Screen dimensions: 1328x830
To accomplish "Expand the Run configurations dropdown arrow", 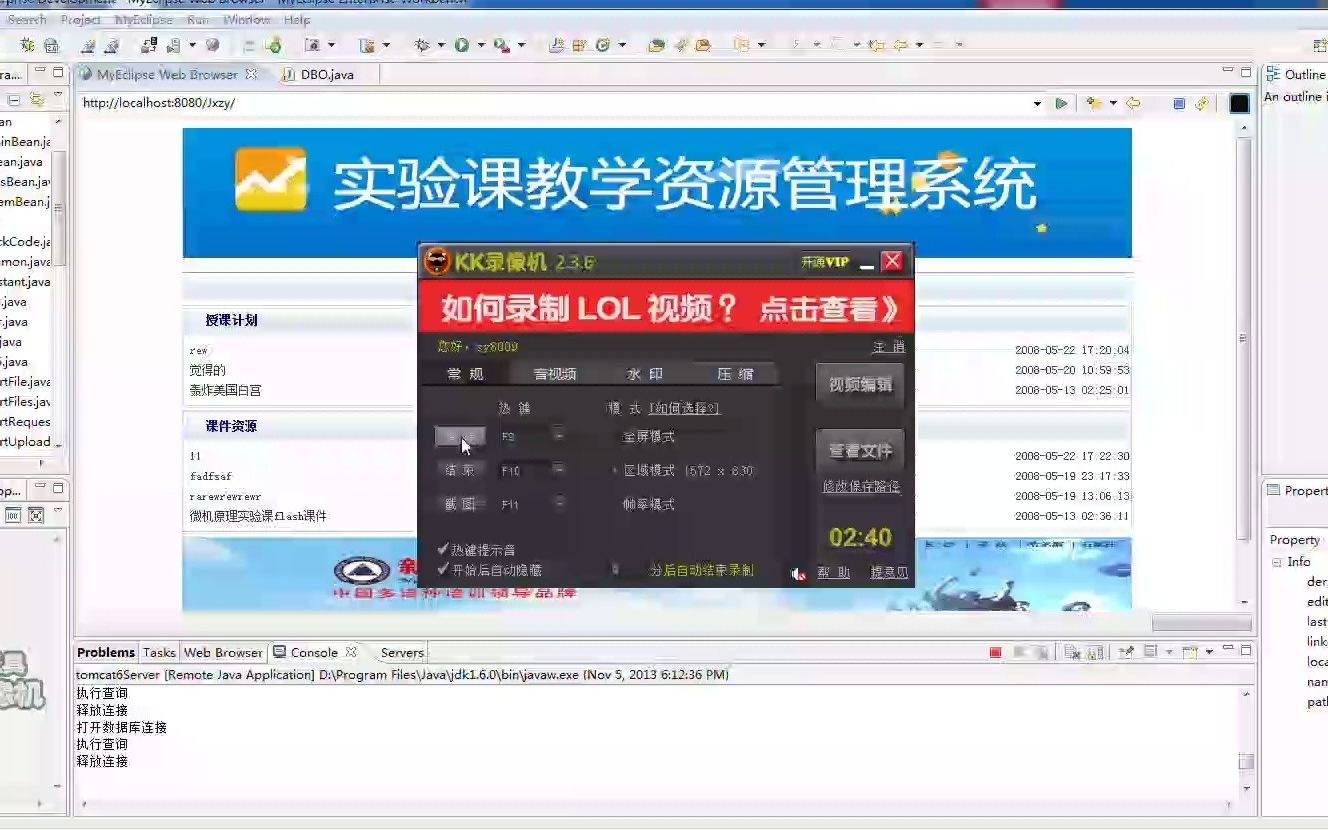I will click(x=483, y=44).
